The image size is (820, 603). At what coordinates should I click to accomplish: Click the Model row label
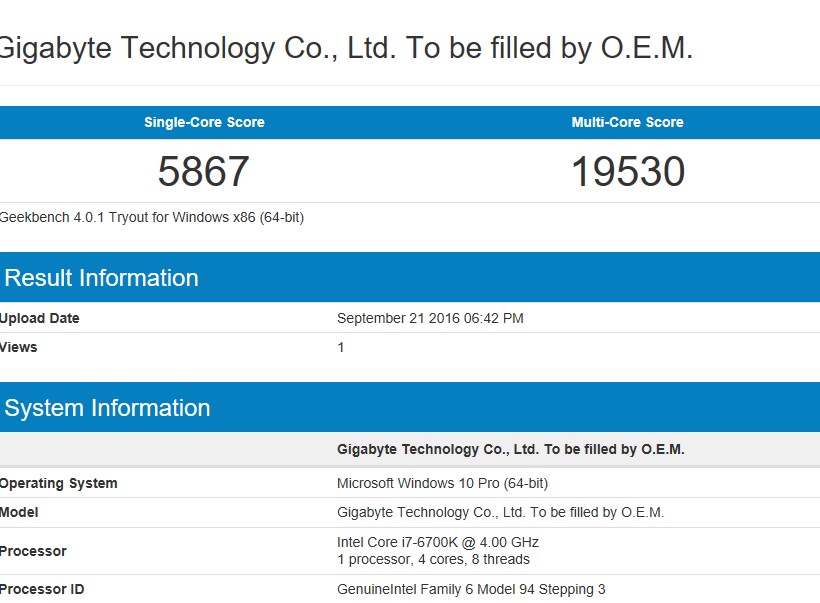pyautogui.click(x=19, y=512)
